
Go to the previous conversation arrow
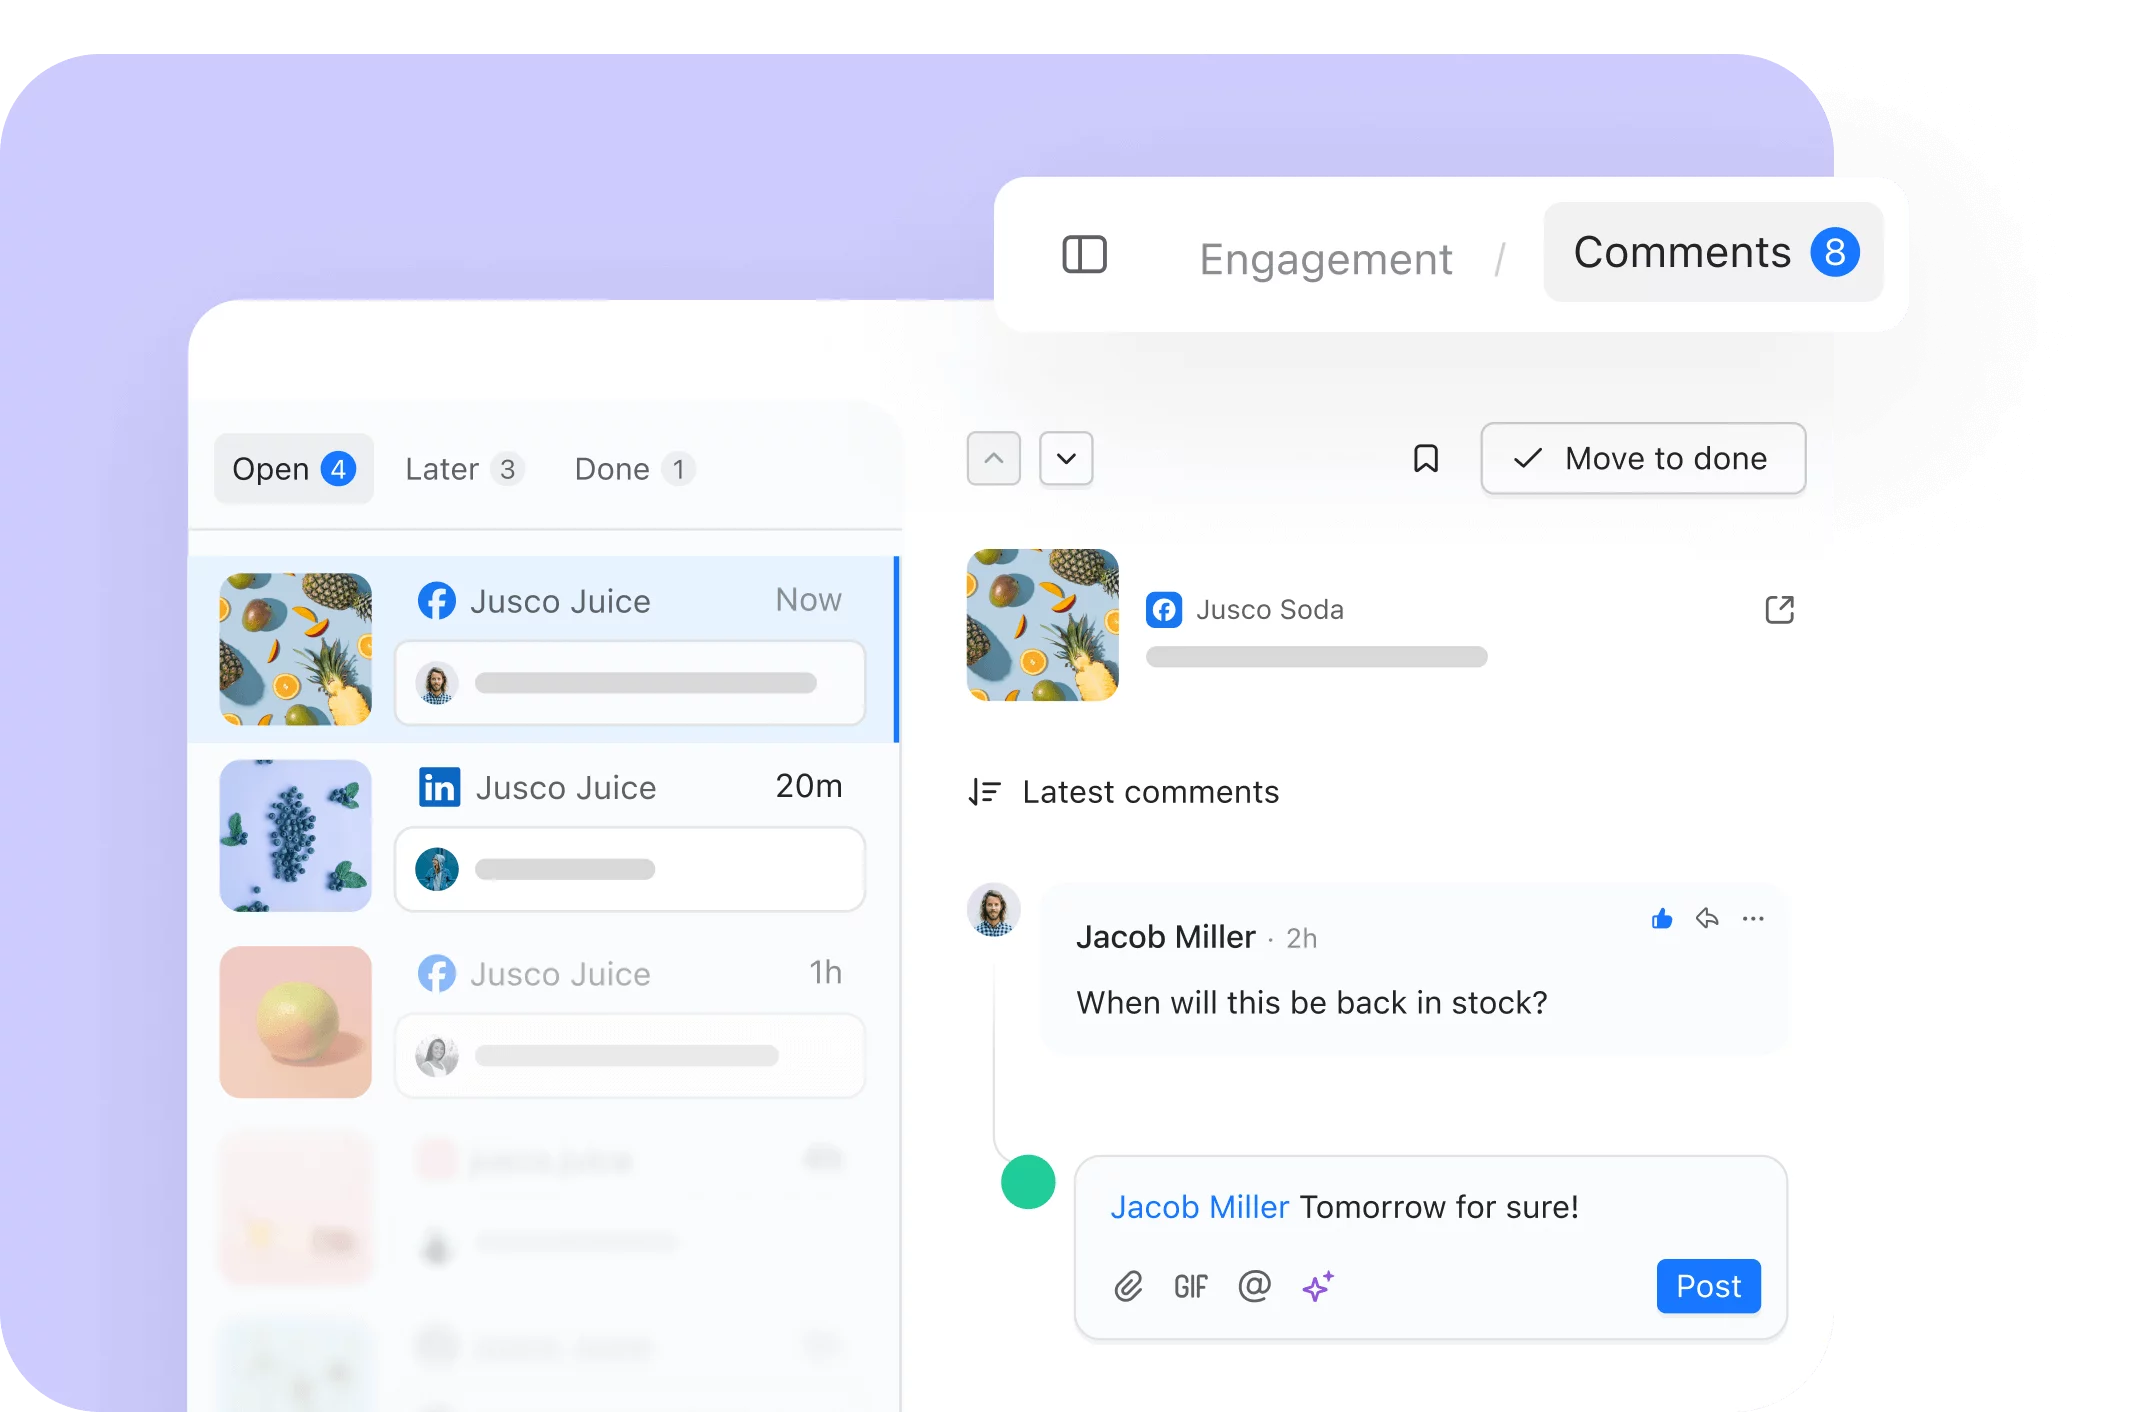coord(993,459)
